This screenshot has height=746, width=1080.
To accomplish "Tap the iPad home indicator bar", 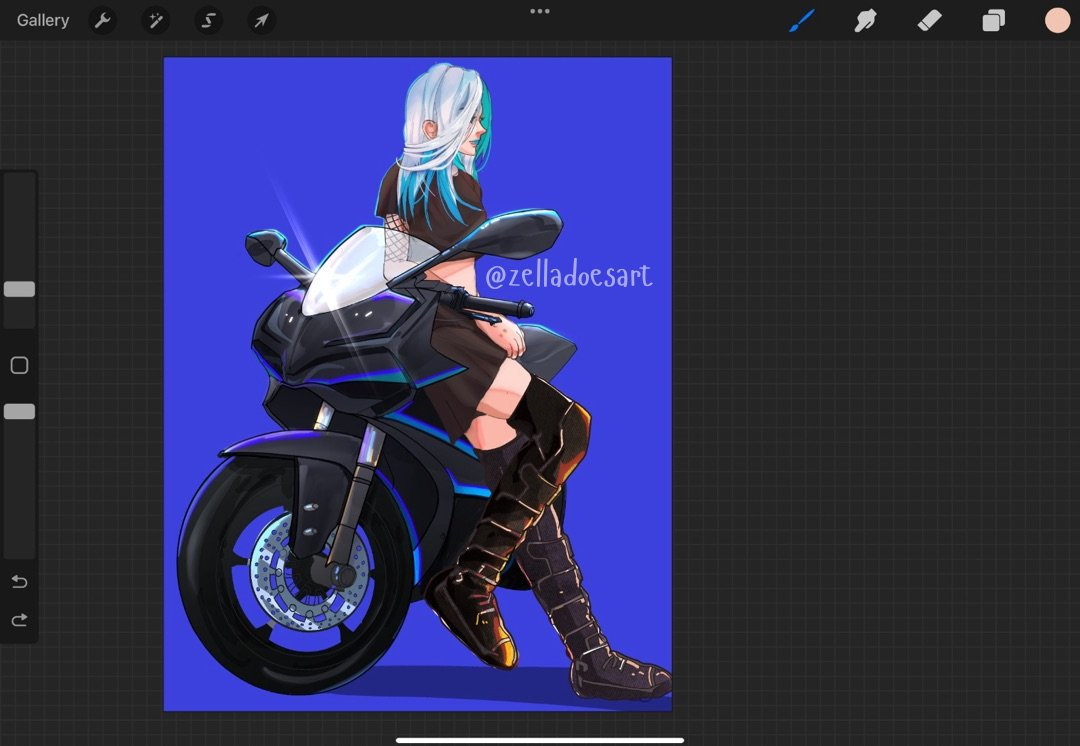I will [x=540, y=740].
